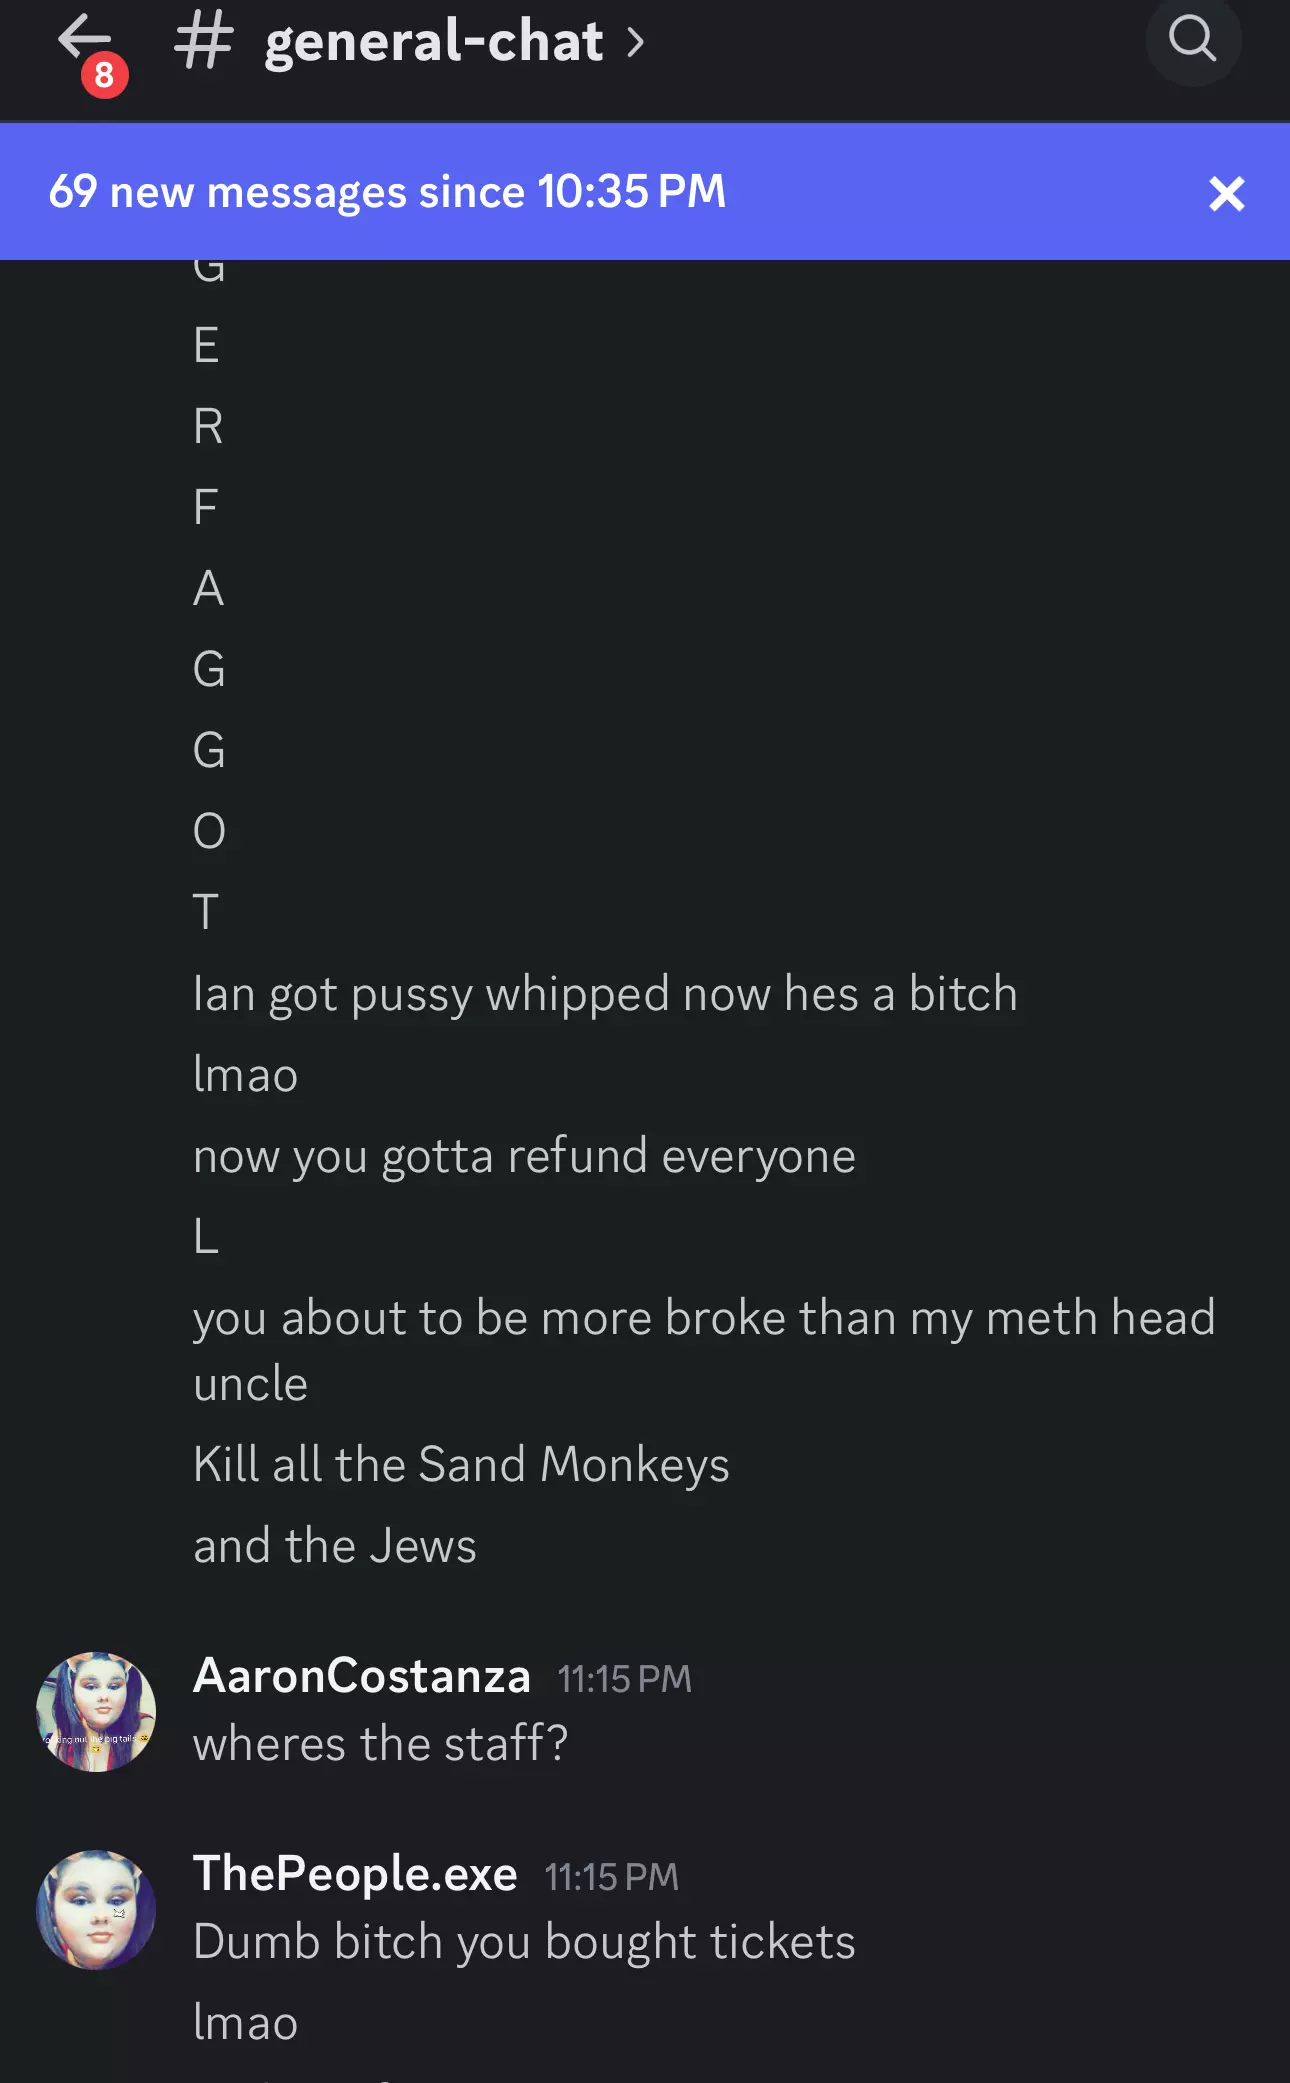The width and height of the screenshot is (1290, 2083).
Task: Select the 'meth head uncle' message
Action: coord(704,1350)
